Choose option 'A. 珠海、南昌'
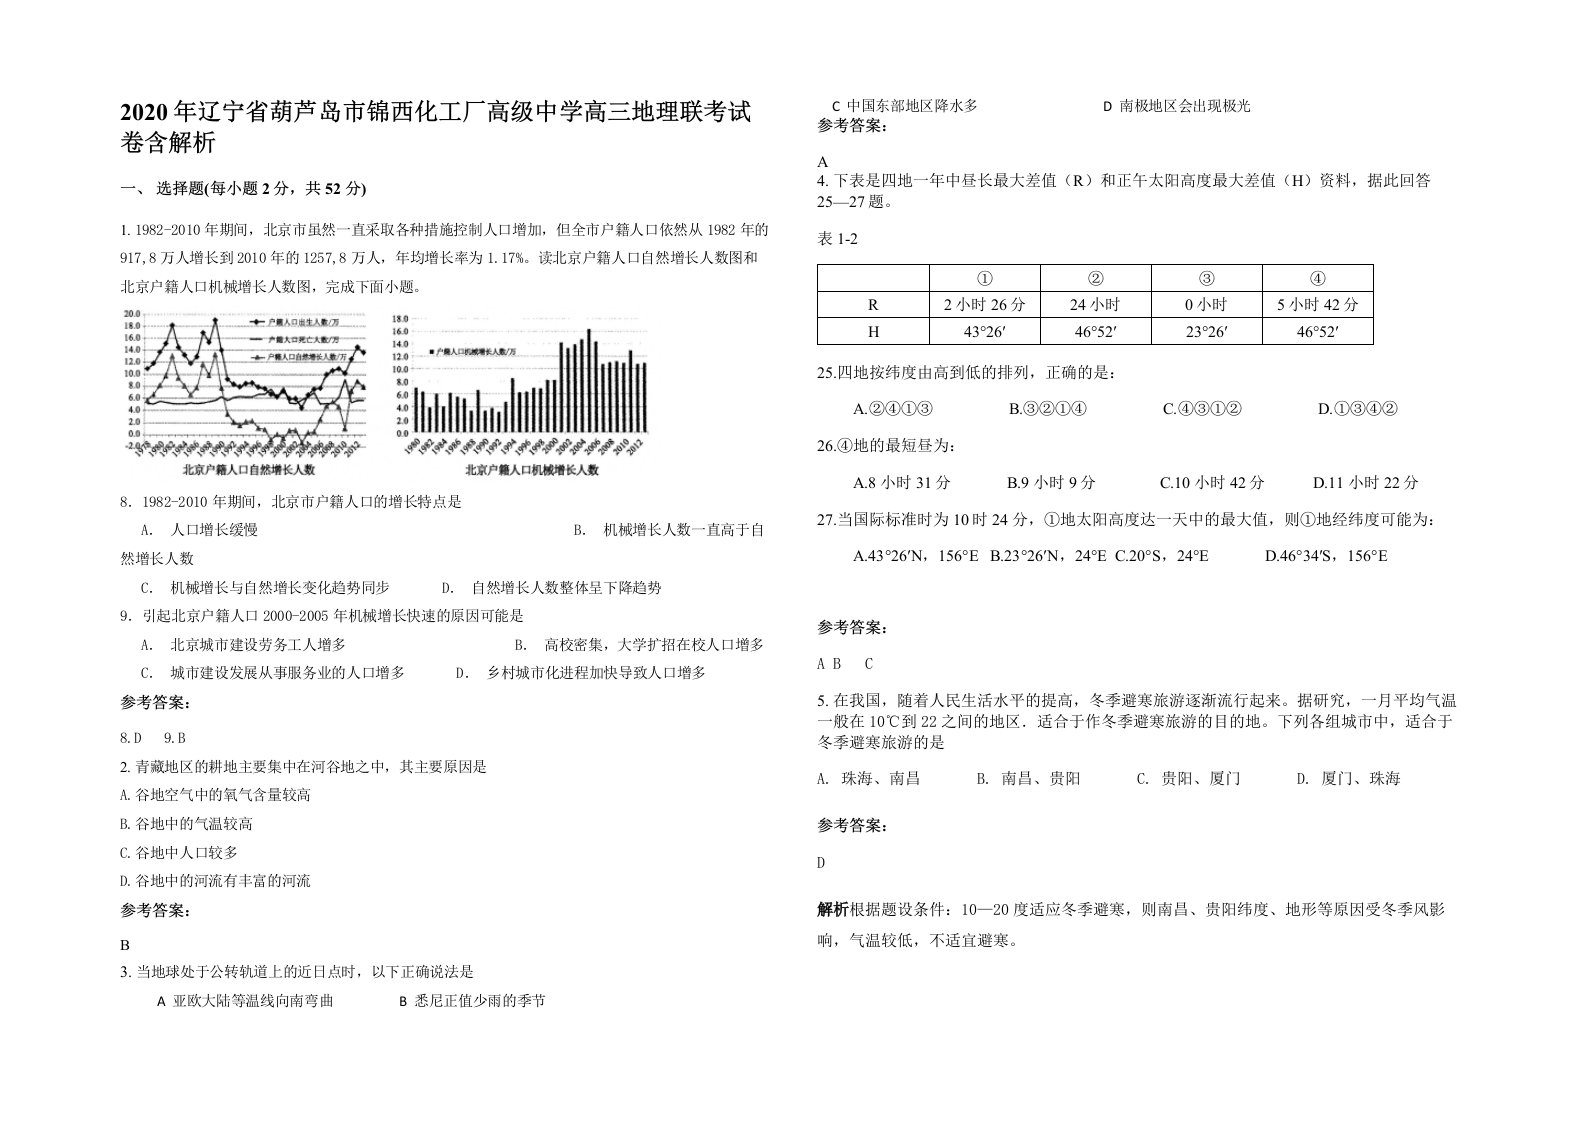This screenshot has height=1122, width=1587. click(x=868, y=778)
